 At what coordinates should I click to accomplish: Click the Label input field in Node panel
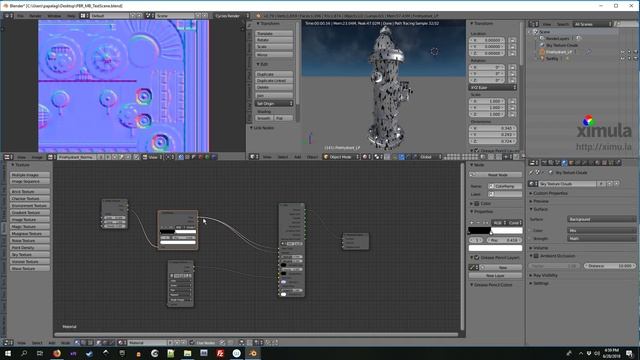pyautogui.click(x=505, y=194)
